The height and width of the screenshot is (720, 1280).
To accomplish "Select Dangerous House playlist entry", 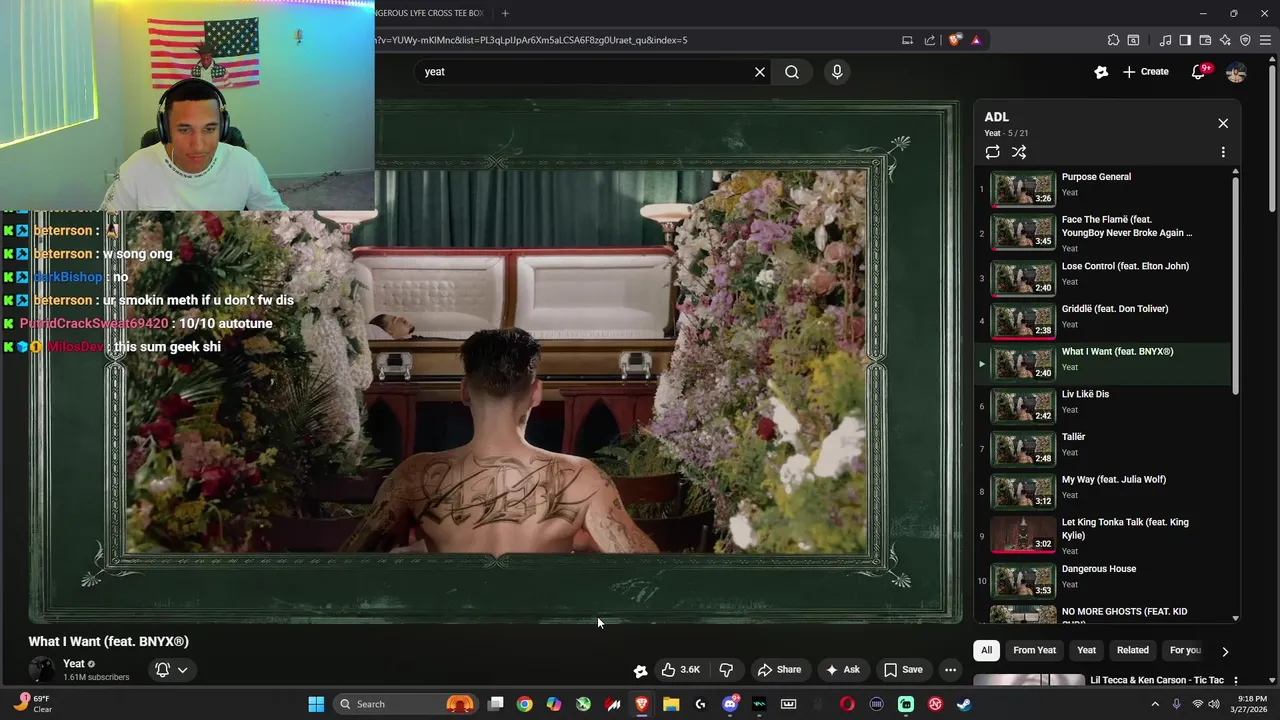I will (1102, 580).
